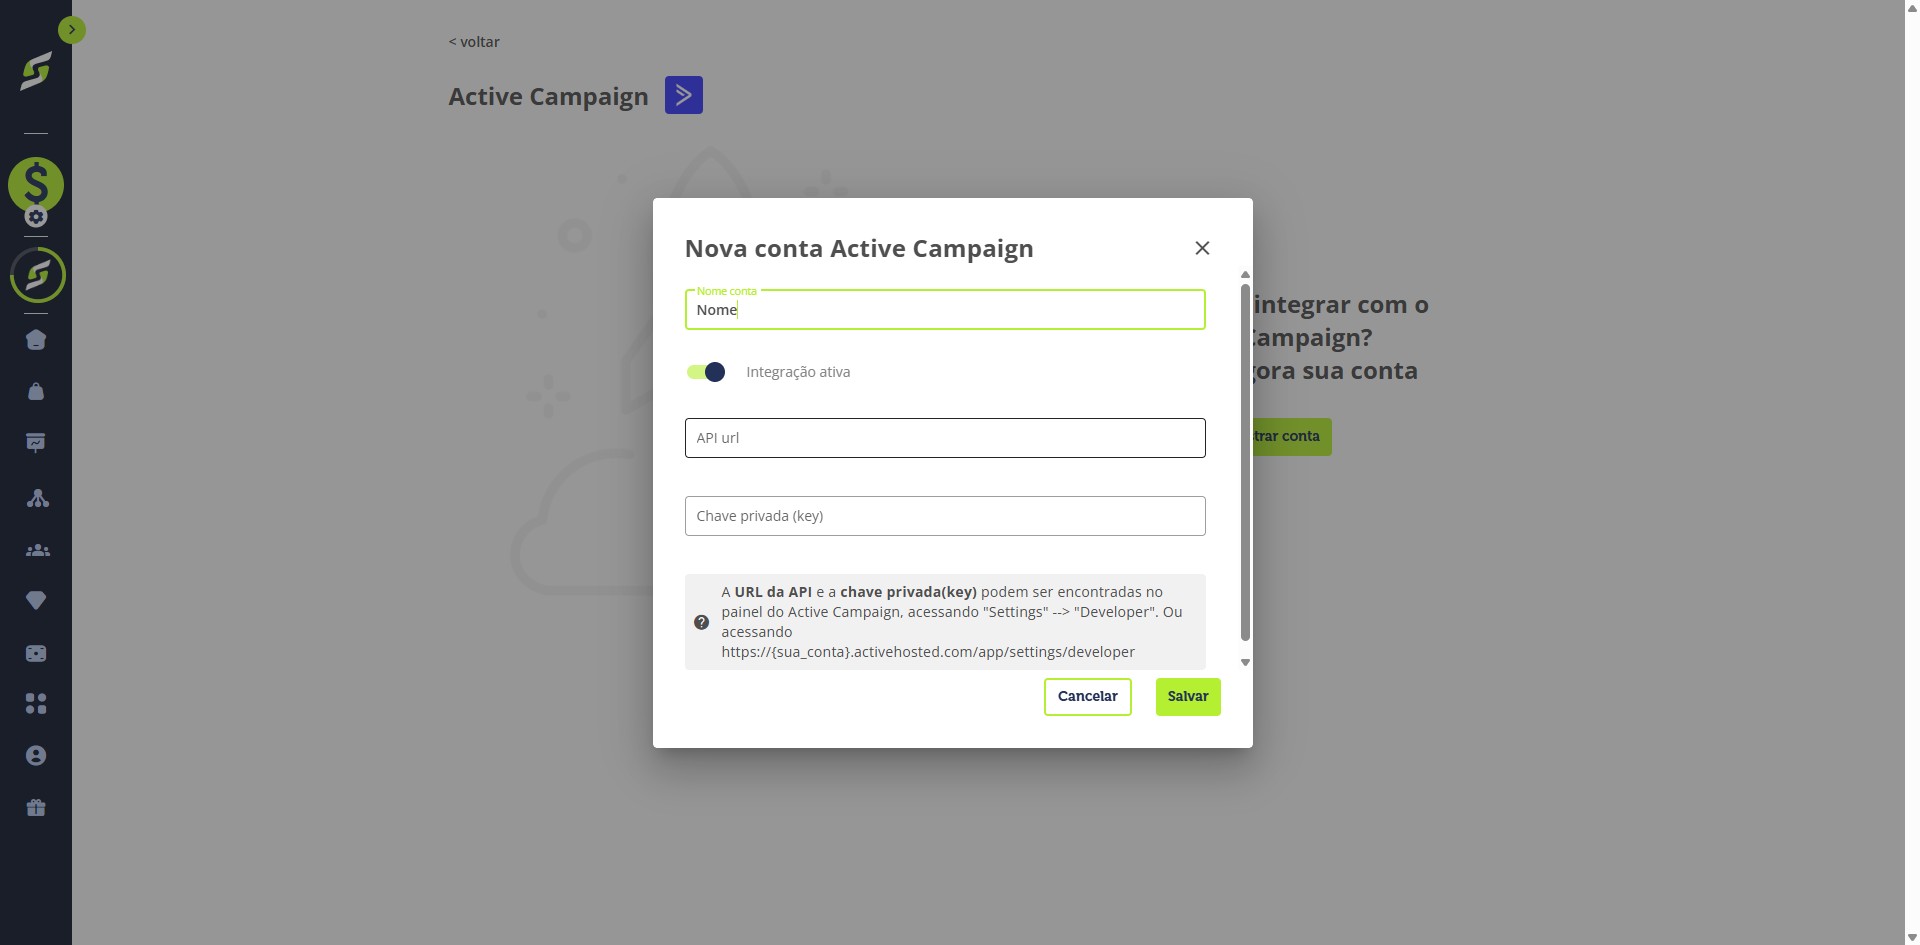Click the dialog scrollbar down arrow
The image size is (1920, 945).
point(1245,662)
